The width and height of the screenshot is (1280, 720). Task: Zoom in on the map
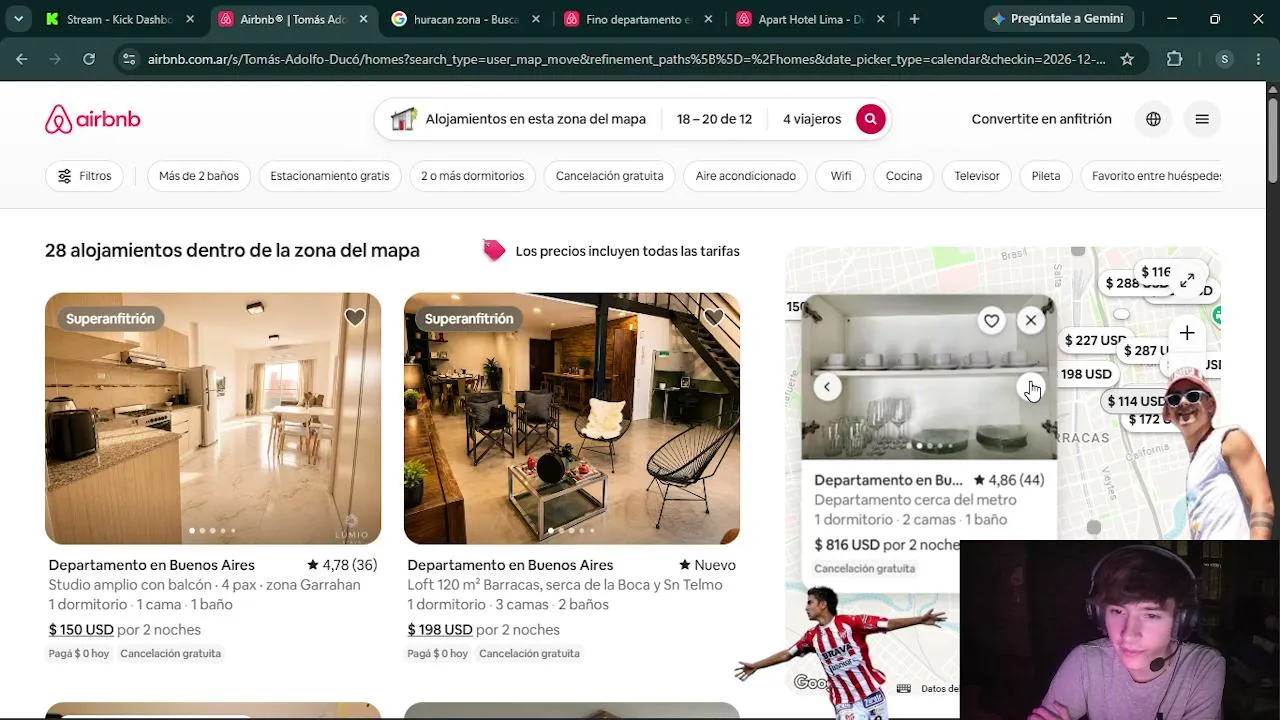pyautogui.click(x=1187, y=333)
